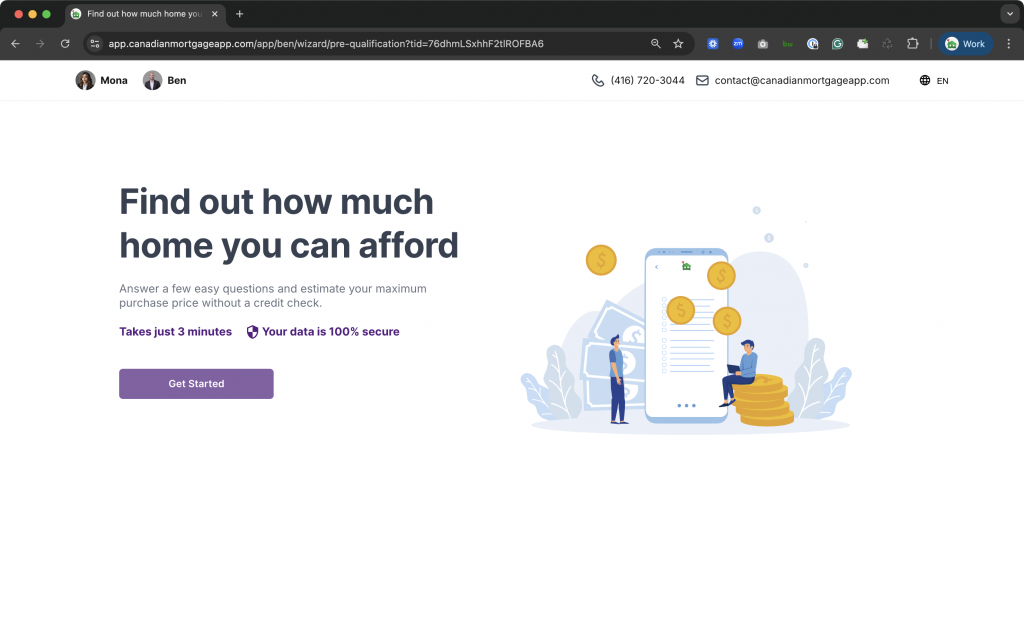Bookmark this page with the star icon
1024x644 pixels.
pyautogui.click(x=678, y=44)
